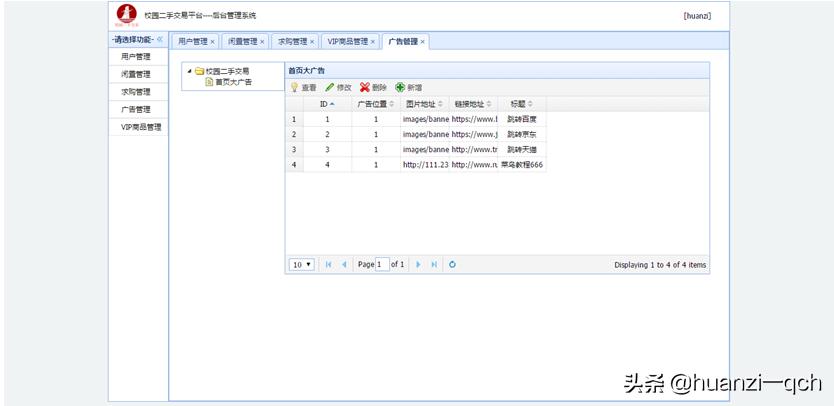Click the Displaying 1 to 4 of 4 items text
The image size is (834, 406).
(660, 264)
